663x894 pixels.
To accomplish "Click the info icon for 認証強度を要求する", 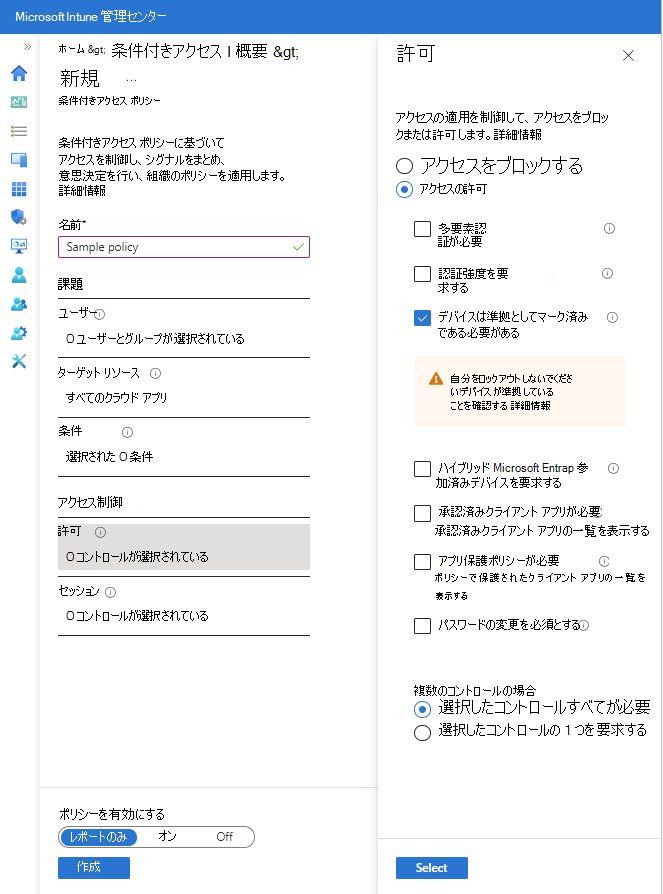I will click(608, 274).
